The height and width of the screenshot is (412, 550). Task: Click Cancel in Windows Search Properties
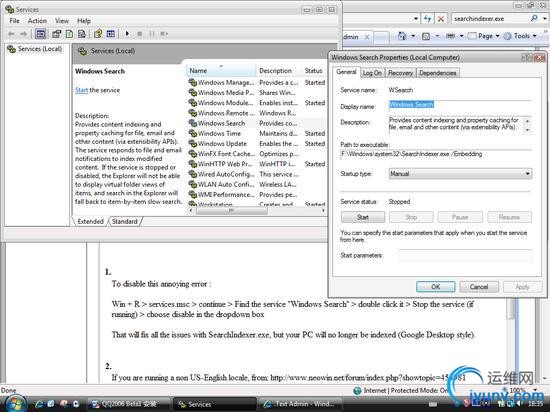pyautogui.click(x=479, y=287)
